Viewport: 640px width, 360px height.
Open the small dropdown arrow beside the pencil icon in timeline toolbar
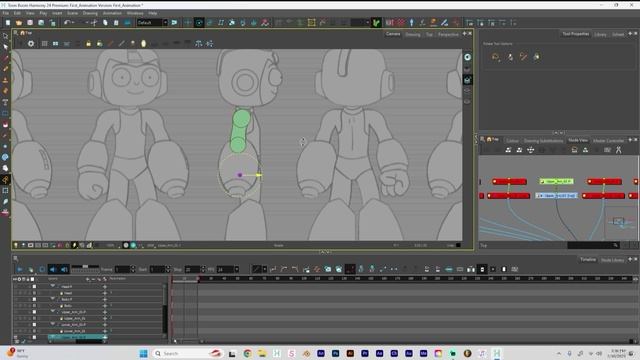(264, 269)
